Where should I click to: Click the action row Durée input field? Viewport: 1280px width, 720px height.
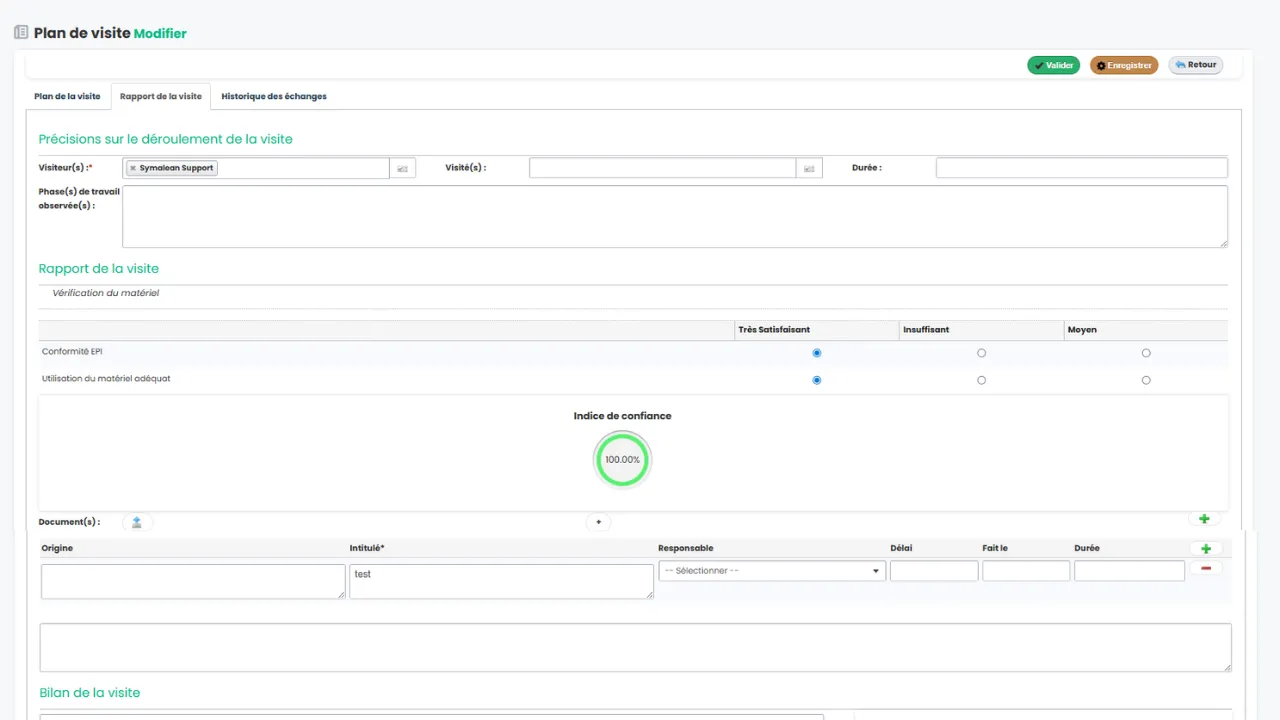(1130, 571)
